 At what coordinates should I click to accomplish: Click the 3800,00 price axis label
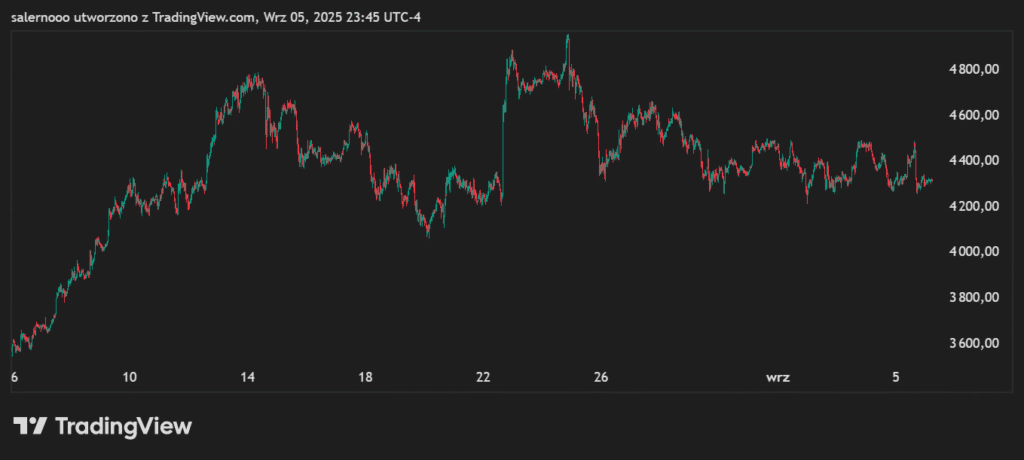pos(974,297)
